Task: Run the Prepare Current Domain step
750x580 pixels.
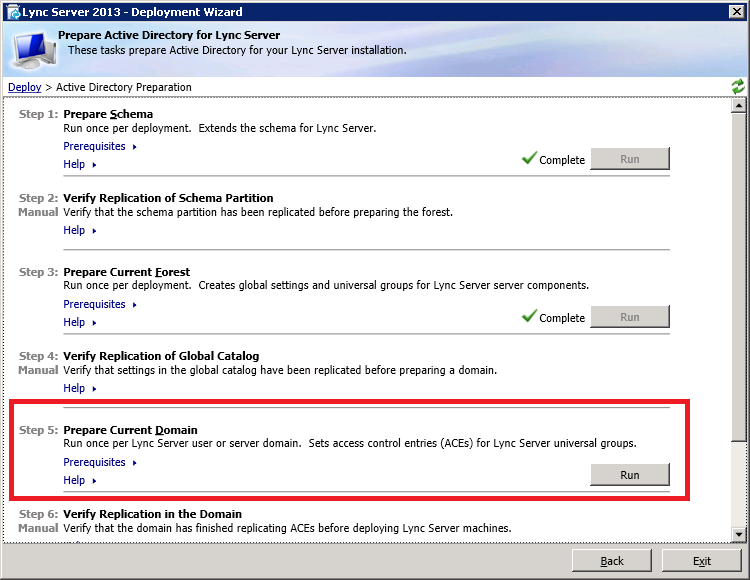Action: [630, 475]
